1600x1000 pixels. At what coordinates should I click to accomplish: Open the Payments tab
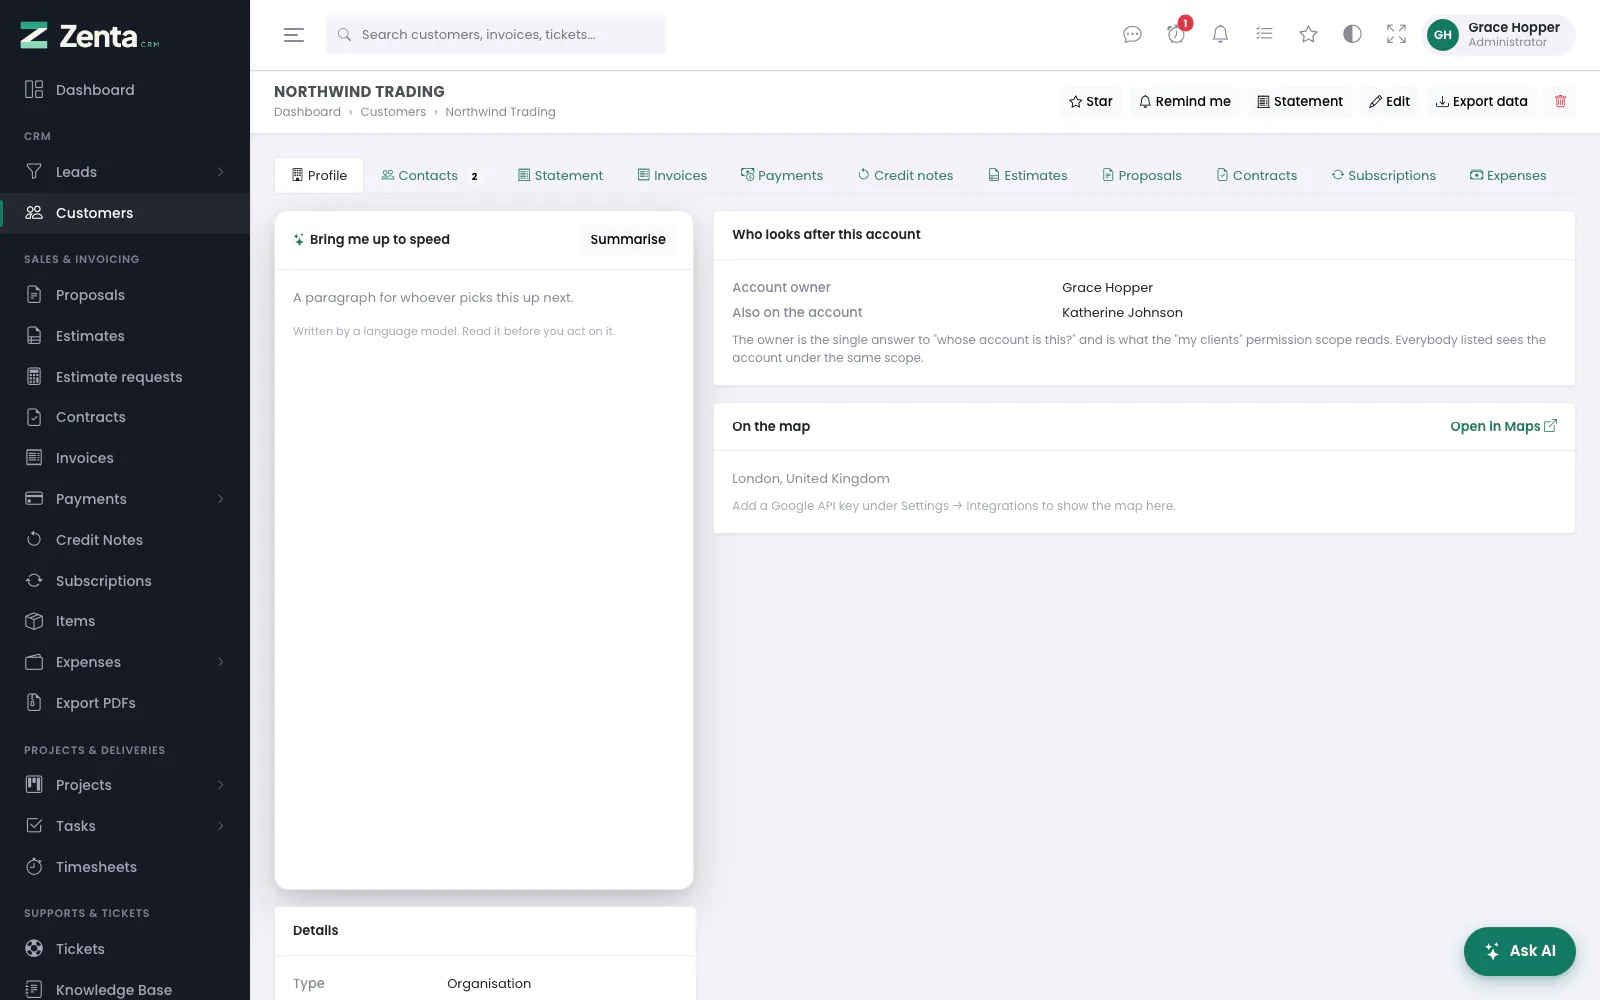point(781,175)
